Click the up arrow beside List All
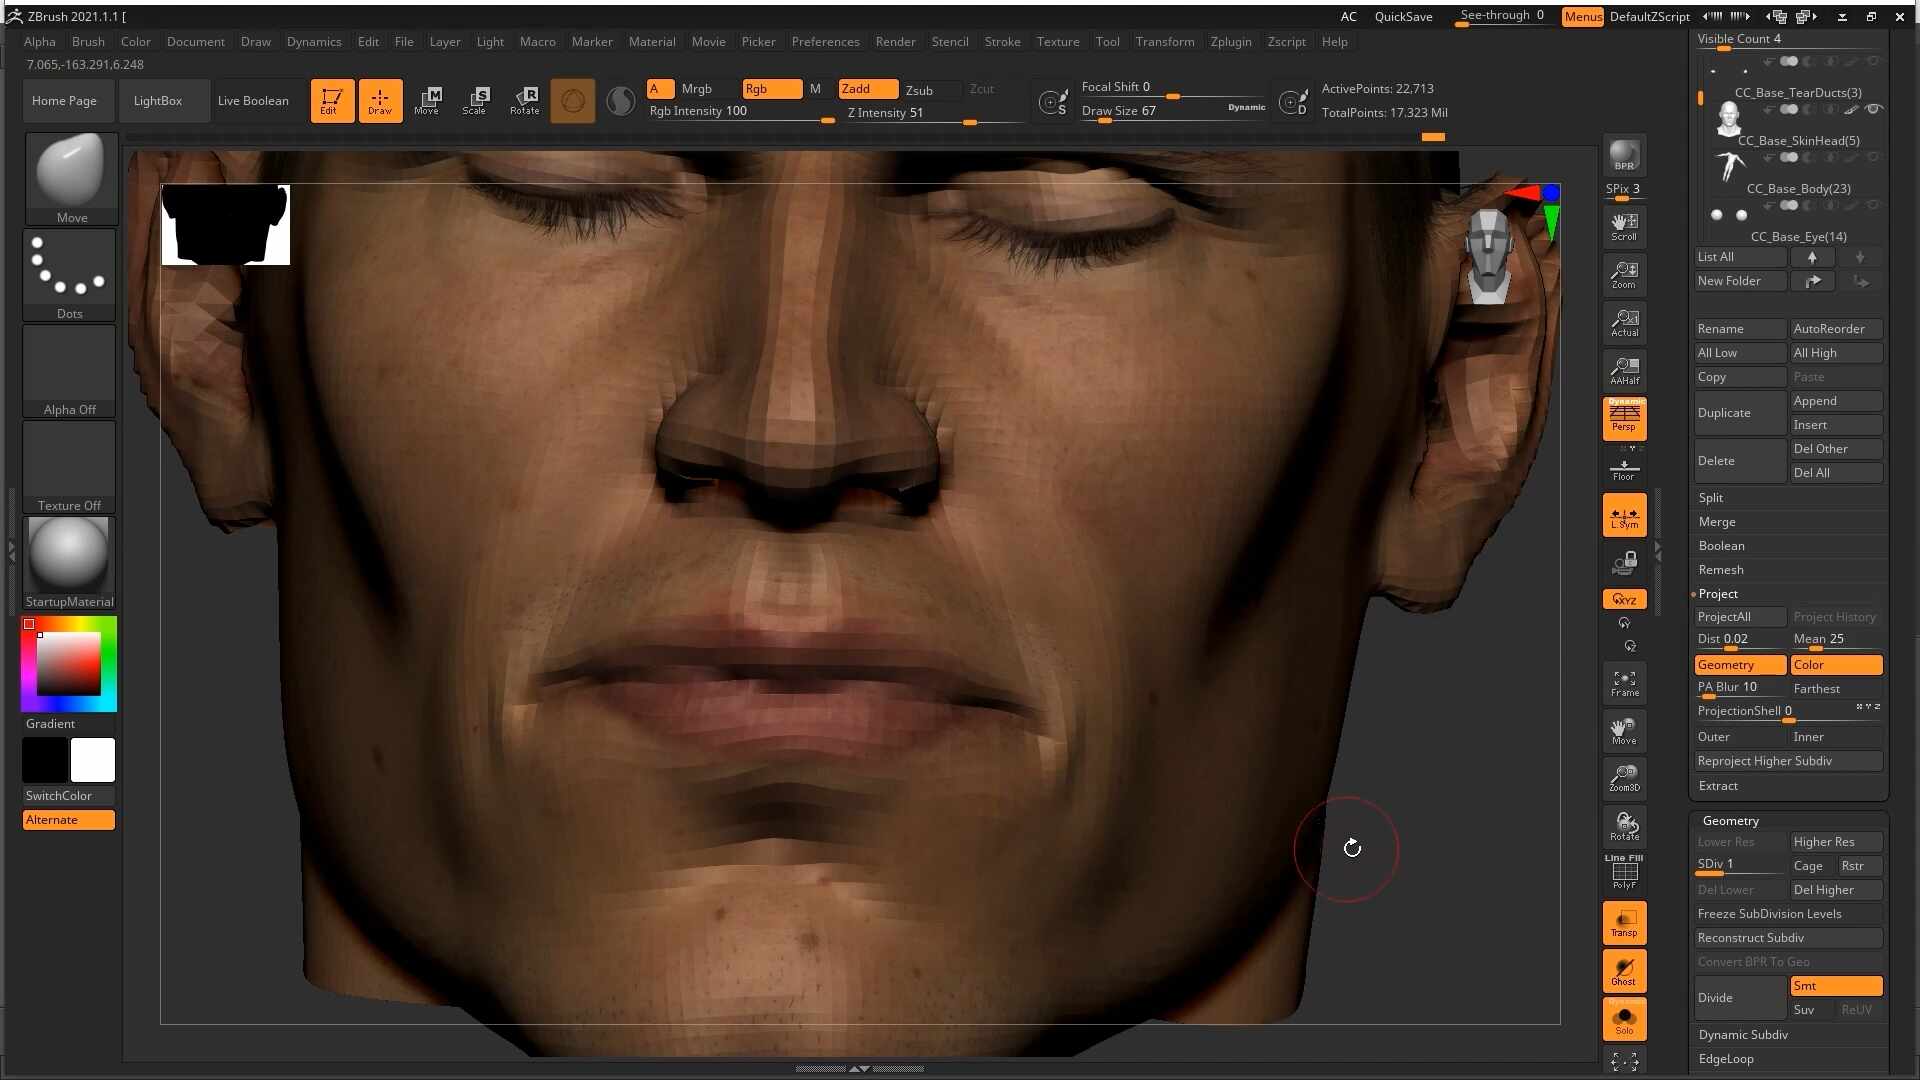 click(1812, 257)
